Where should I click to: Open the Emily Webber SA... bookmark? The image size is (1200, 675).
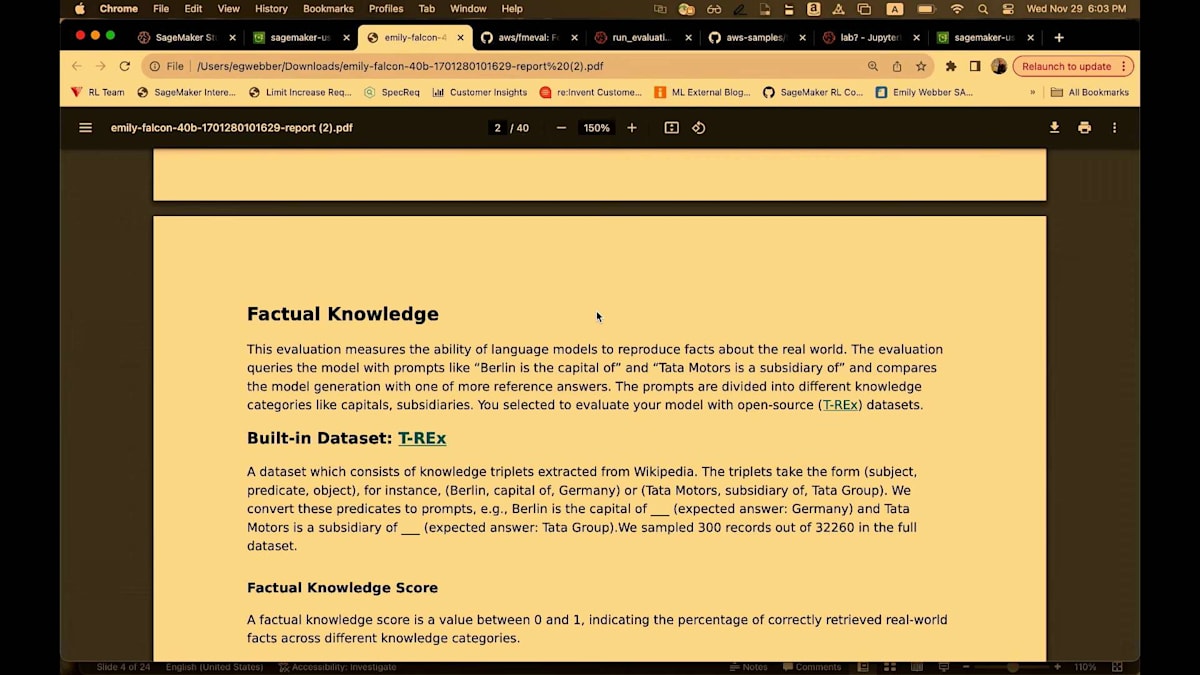pyautogui.click(x=924, y=92)
